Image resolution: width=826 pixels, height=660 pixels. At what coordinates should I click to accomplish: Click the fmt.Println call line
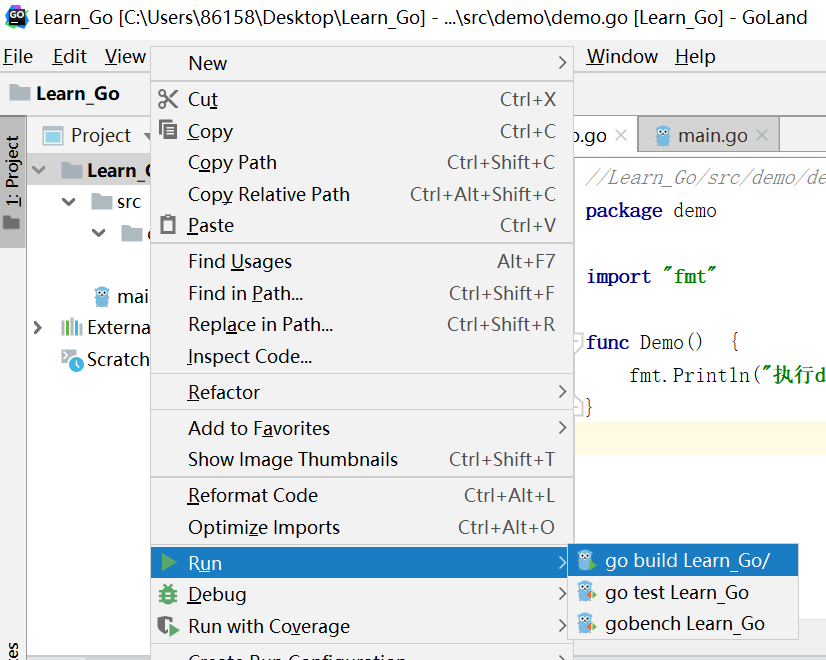727,375
